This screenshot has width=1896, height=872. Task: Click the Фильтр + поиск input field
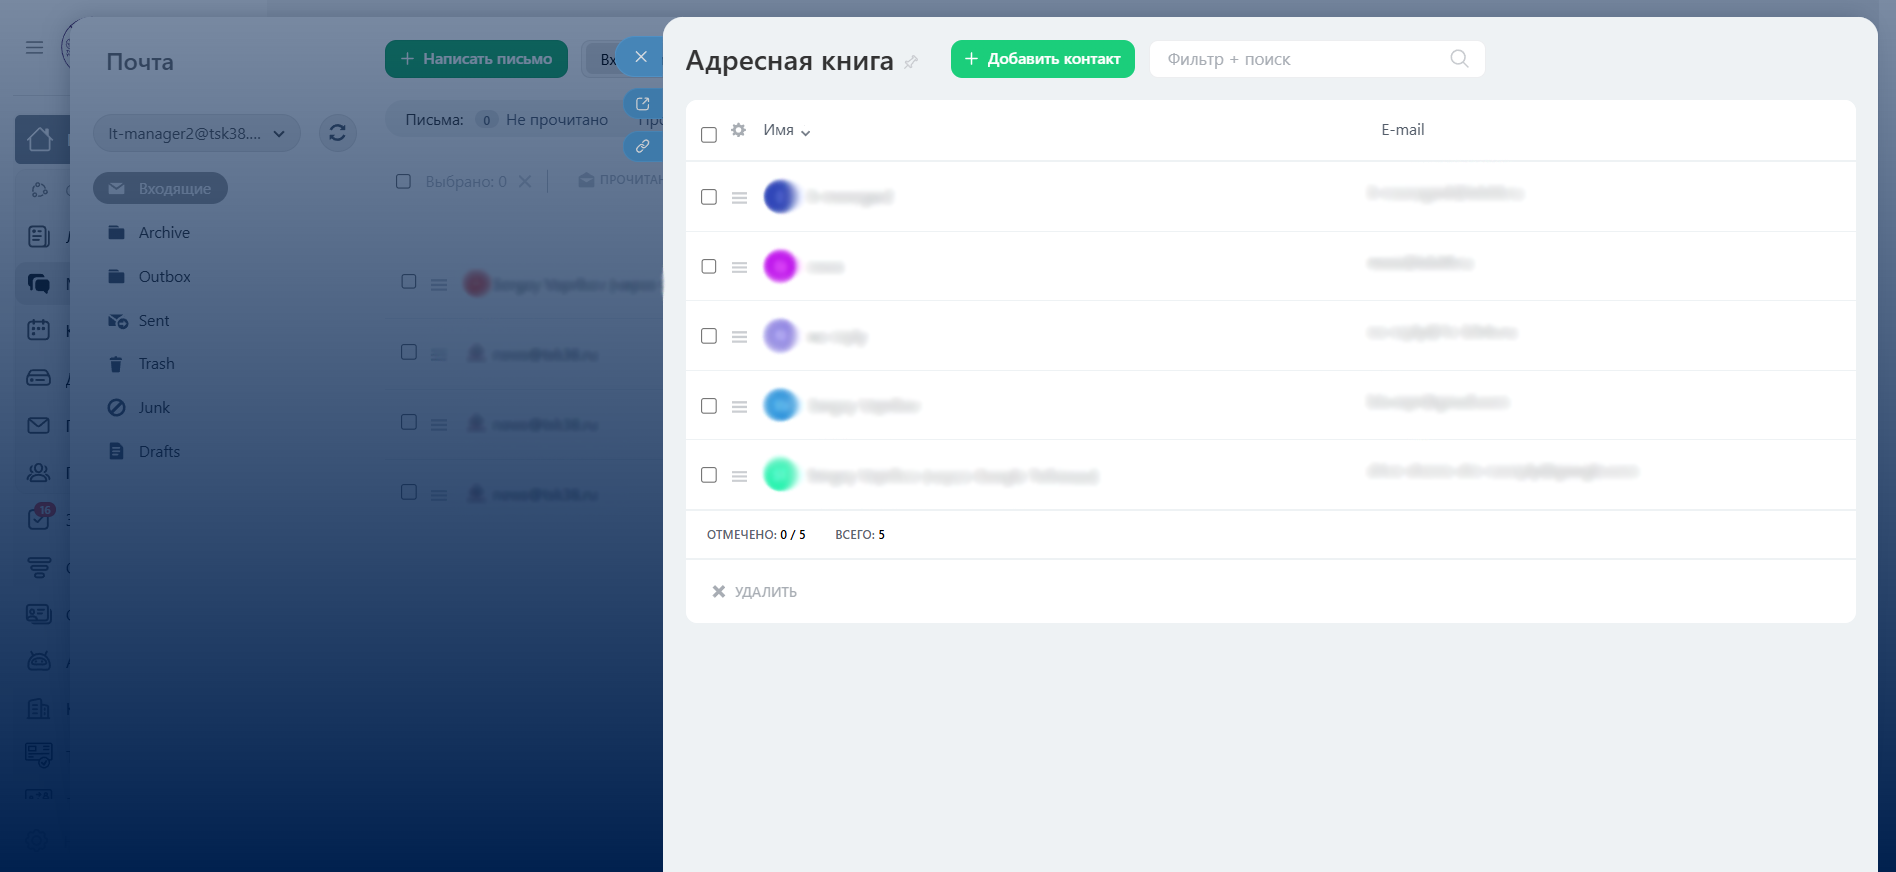[x=1300, y=59]
